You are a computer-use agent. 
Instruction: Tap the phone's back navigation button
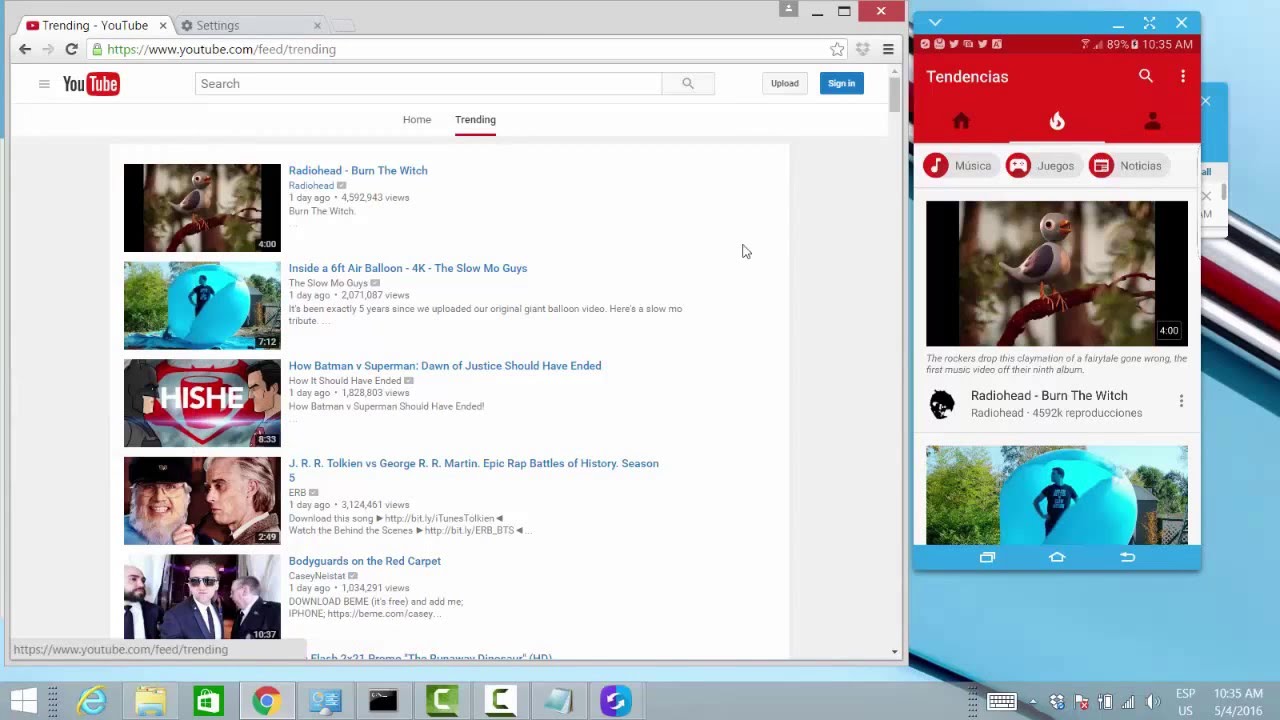click(x=1127, y=557)
